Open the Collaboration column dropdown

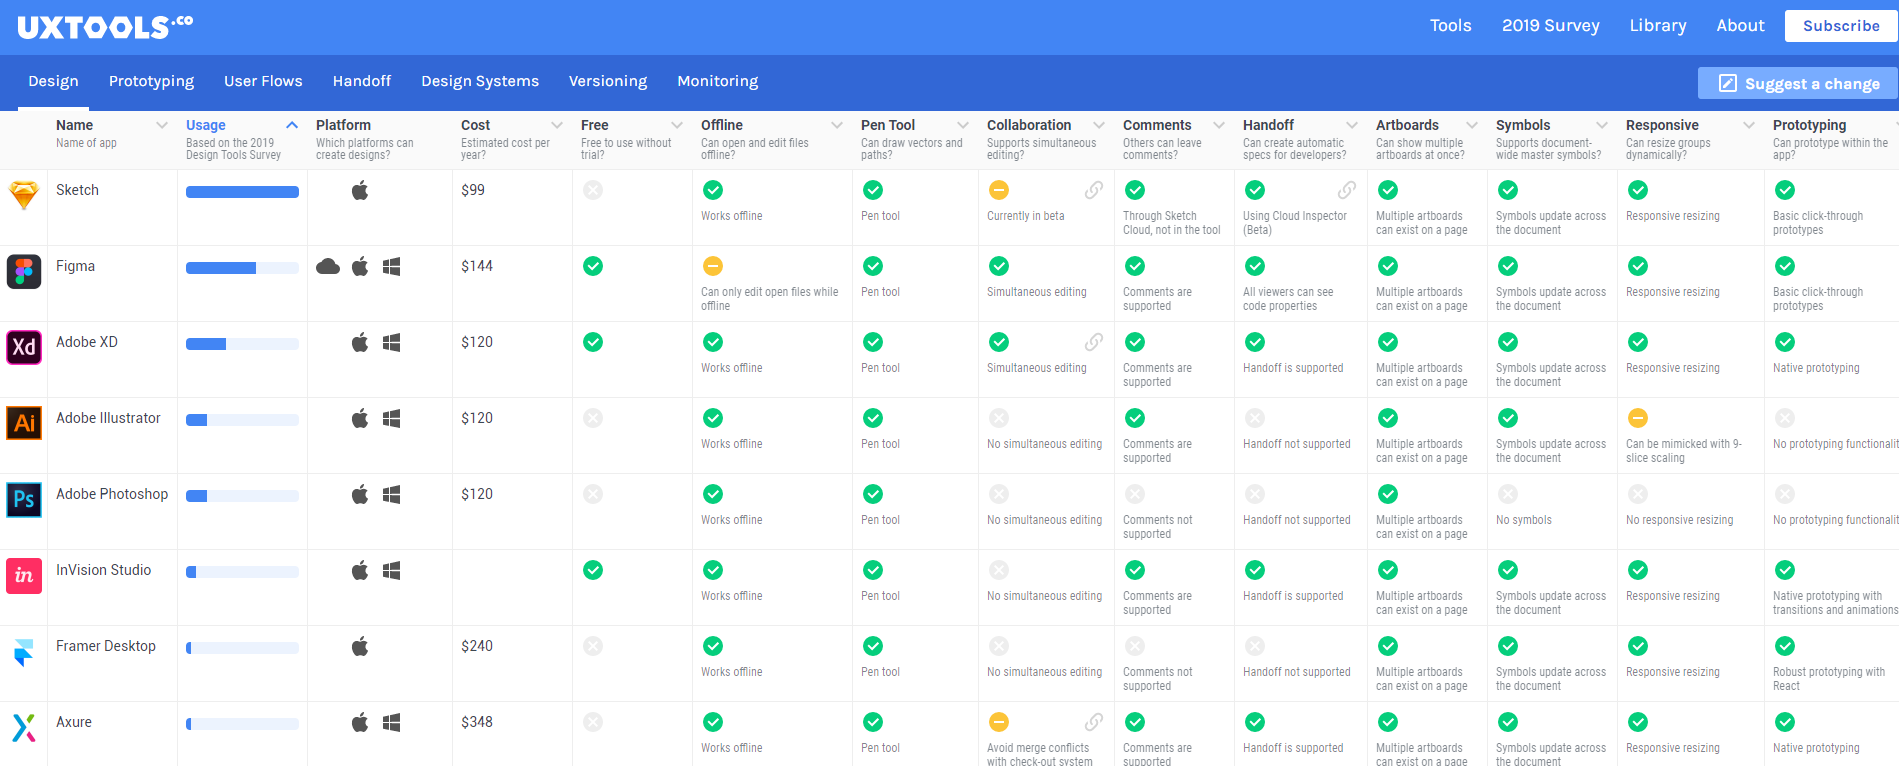pyautogui.click(x=1099, y=125)
